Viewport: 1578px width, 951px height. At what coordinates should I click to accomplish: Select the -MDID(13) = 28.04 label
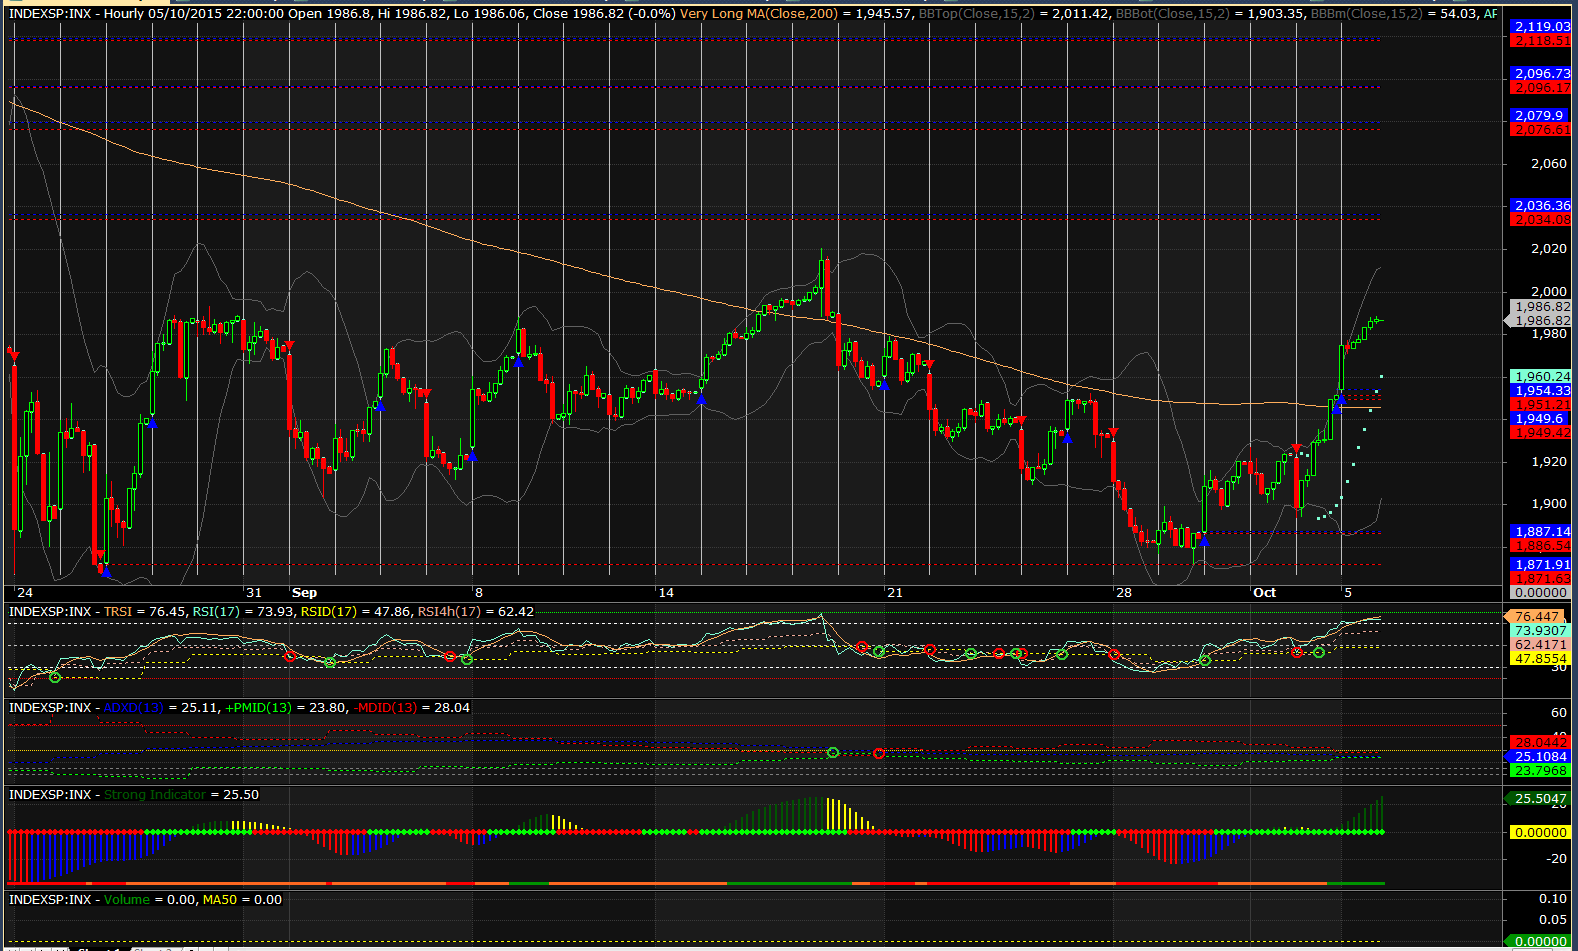[x=411, y=708]
